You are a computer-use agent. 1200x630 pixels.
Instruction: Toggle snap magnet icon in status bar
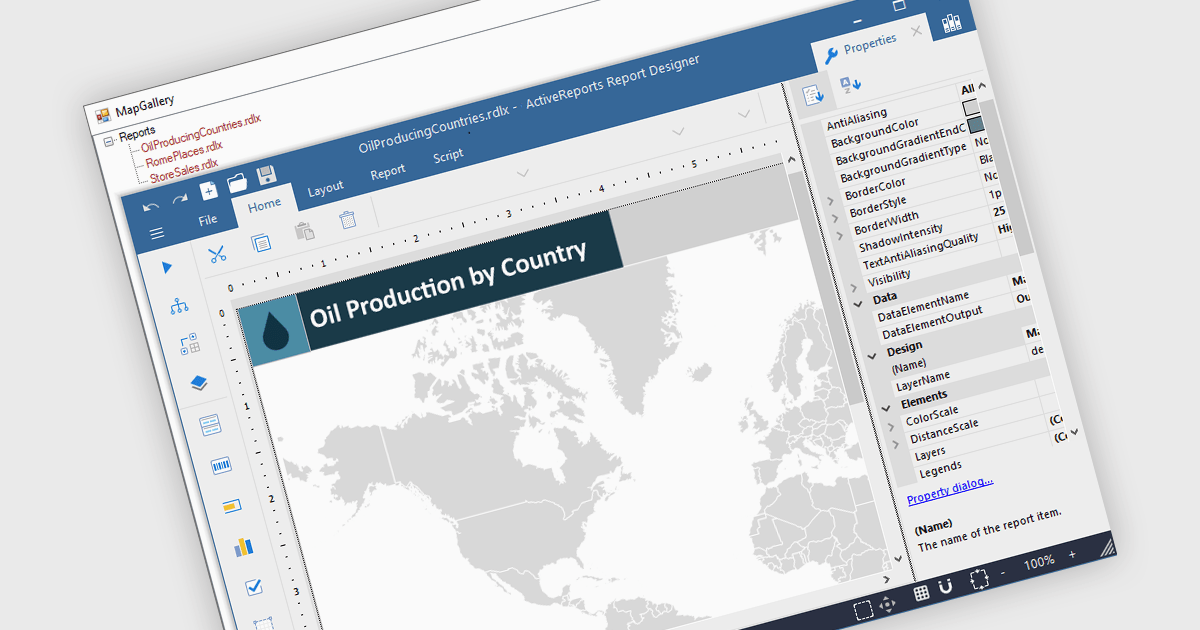click(x=946, y=587)
